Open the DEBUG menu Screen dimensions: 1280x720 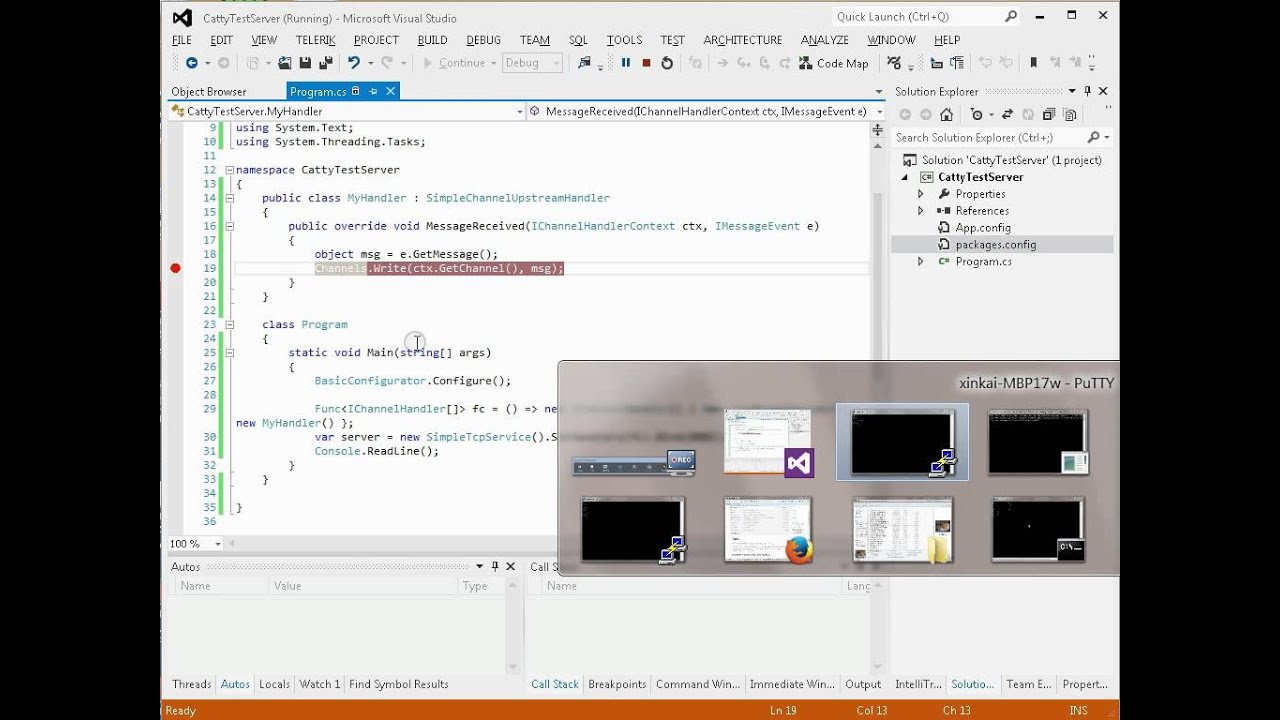pos(483,40)
